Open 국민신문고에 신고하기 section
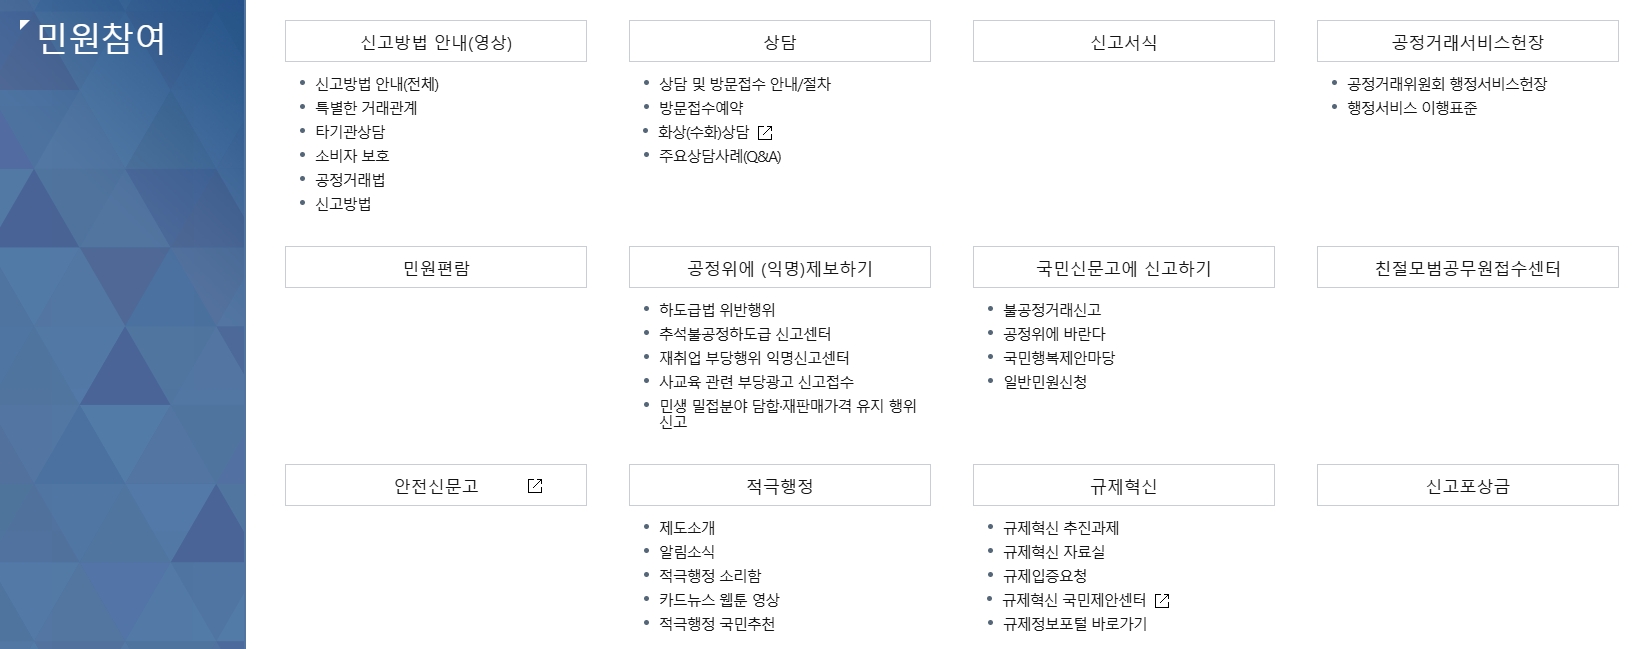This screenshot has width=1634, height=649. tap(1122, 267)
